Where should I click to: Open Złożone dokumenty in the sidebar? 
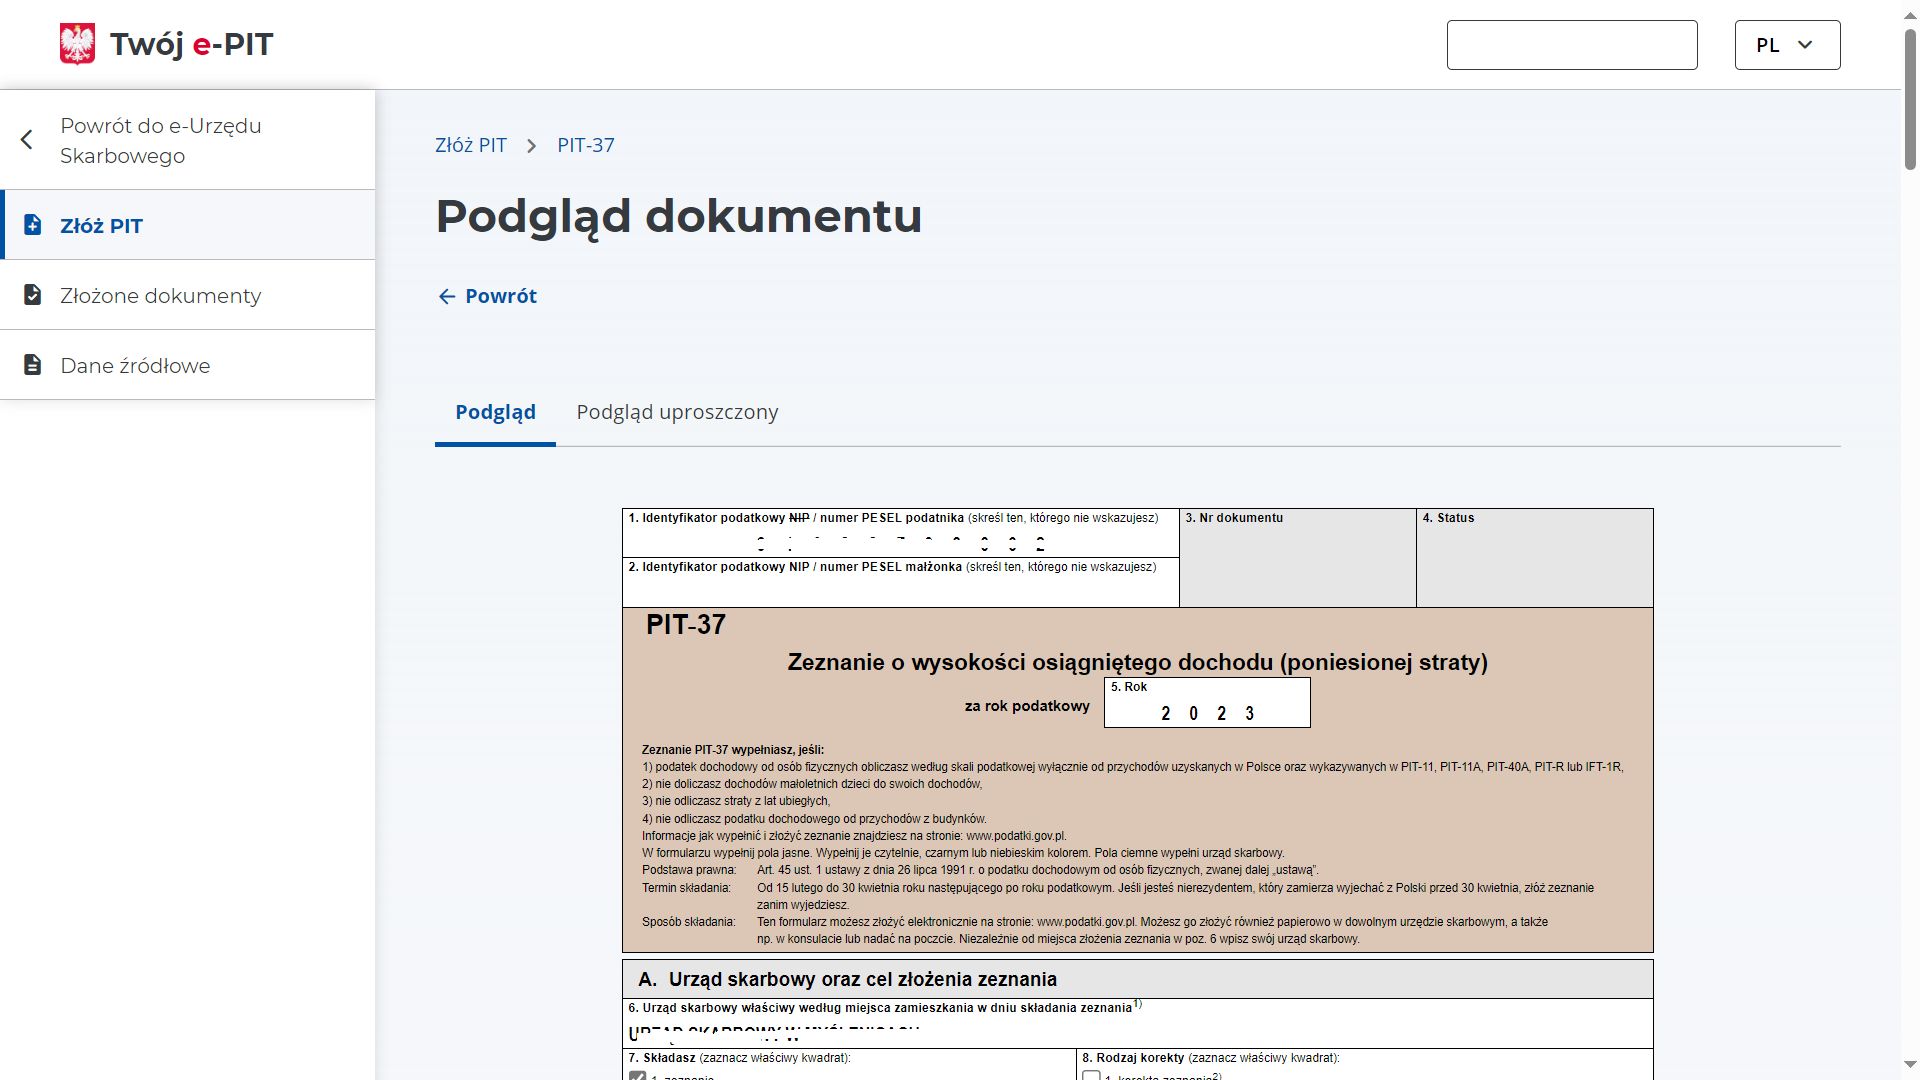160,295
